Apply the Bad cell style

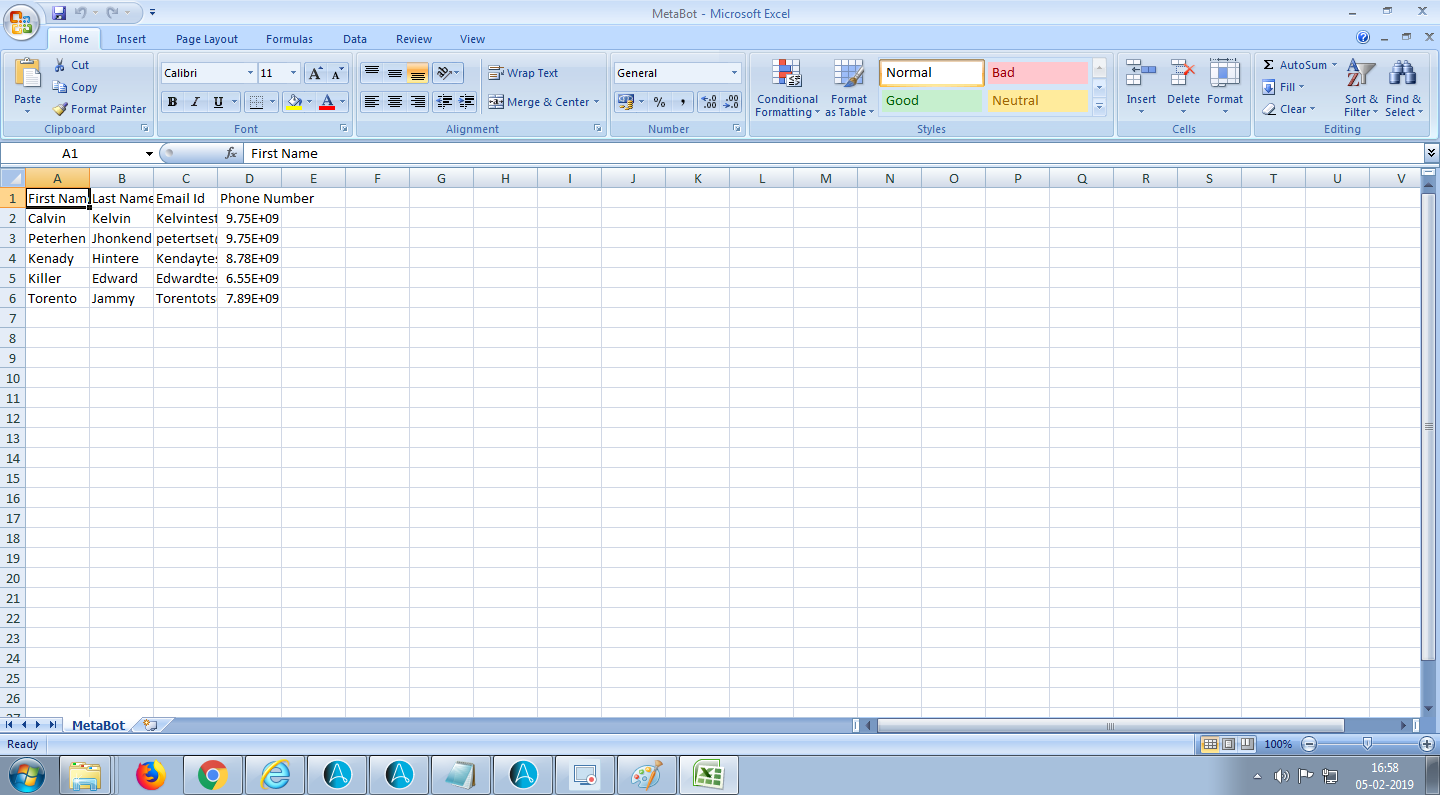click(x=1037, y=73)
